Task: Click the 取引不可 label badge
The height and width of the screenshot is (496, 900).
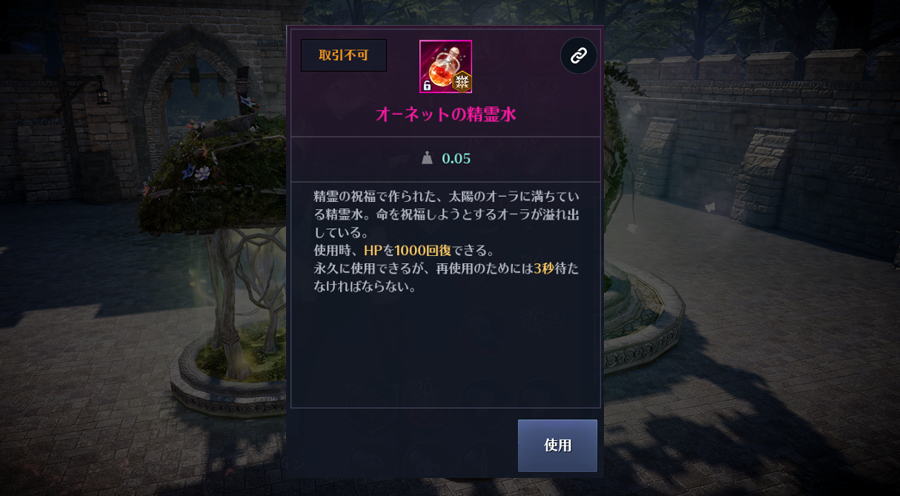Action: (x=344, y=56)
